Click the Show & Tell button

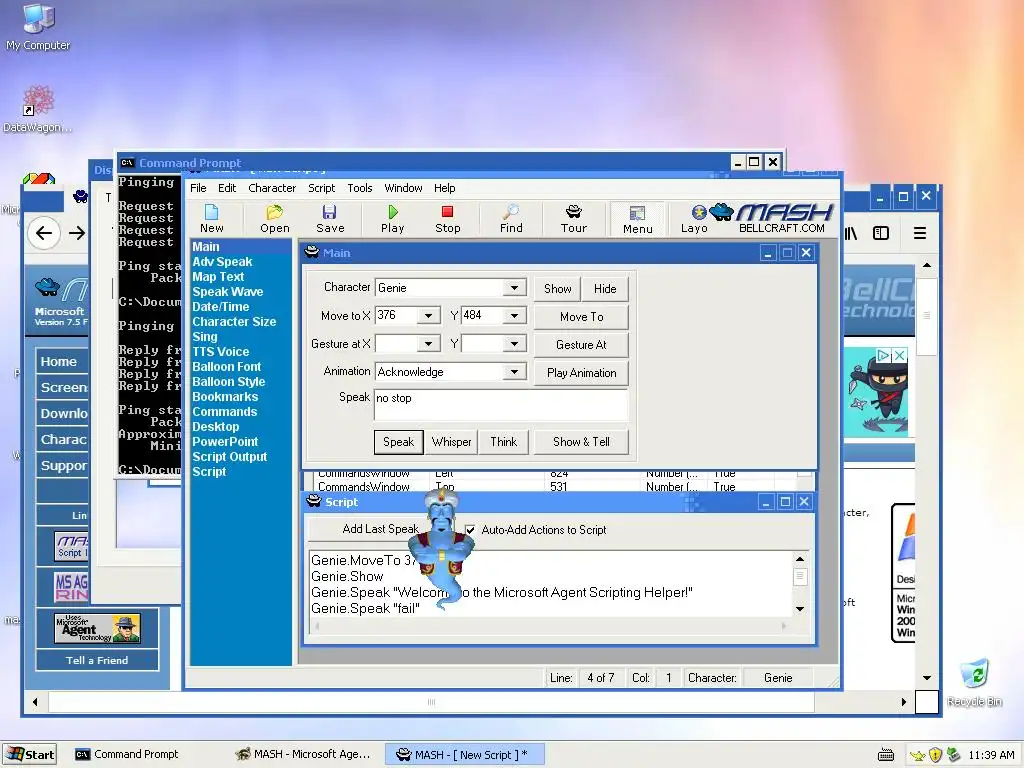tap(581, 441)
